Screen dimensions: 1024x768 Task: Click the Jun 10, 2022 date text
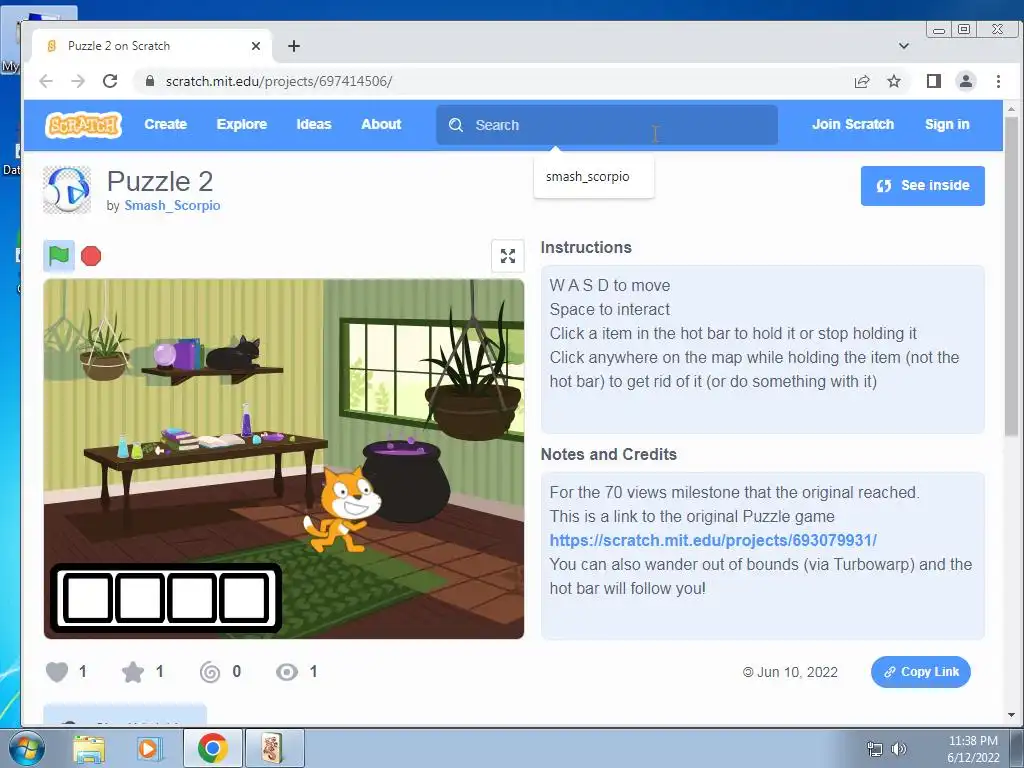coord(797,672)
